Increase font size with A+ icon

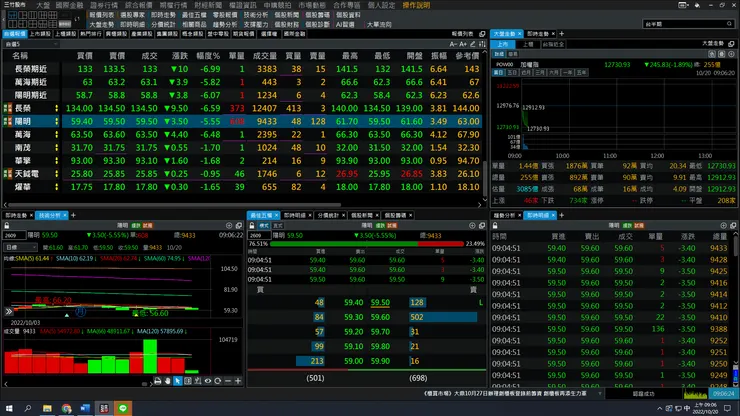(x=463, y=44)
